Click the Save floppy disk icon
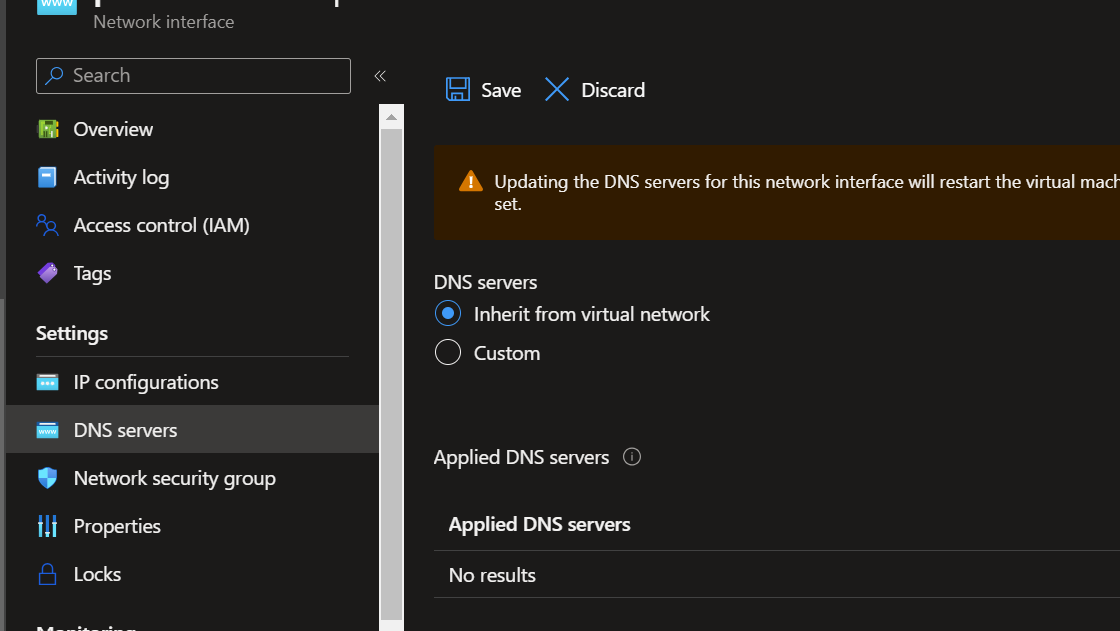1120x631 pixels. [458, 89]
